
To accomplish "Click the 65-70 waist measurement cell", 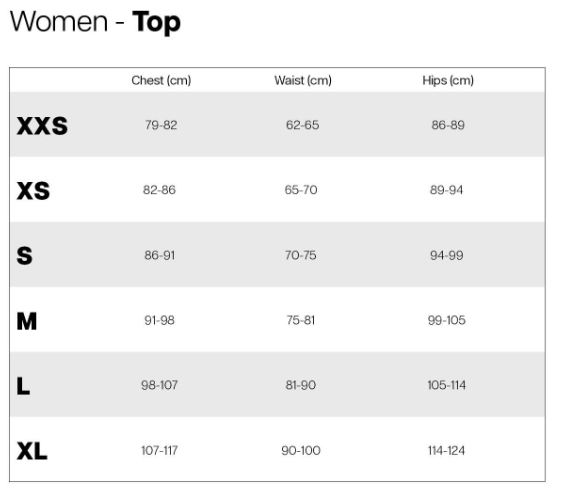I will (x=301, y=190).
